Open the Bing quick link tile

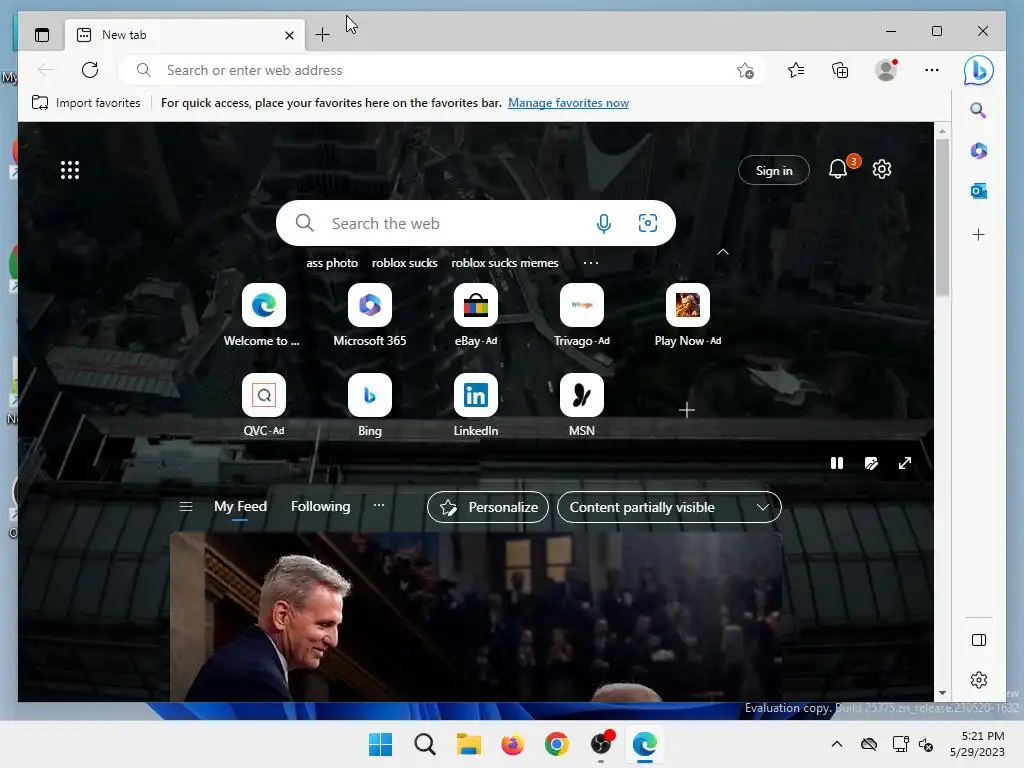coord(370,406)
